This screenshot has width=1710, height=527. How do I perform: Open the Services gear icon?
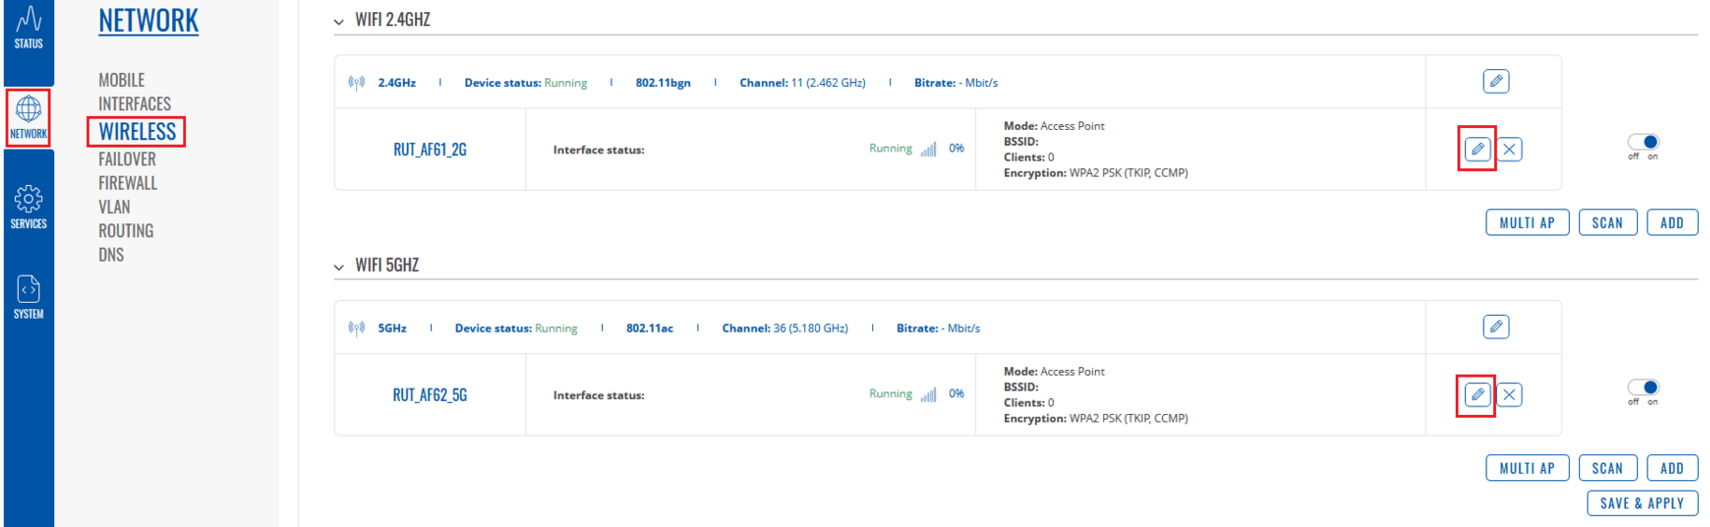(x=28, y=206)
